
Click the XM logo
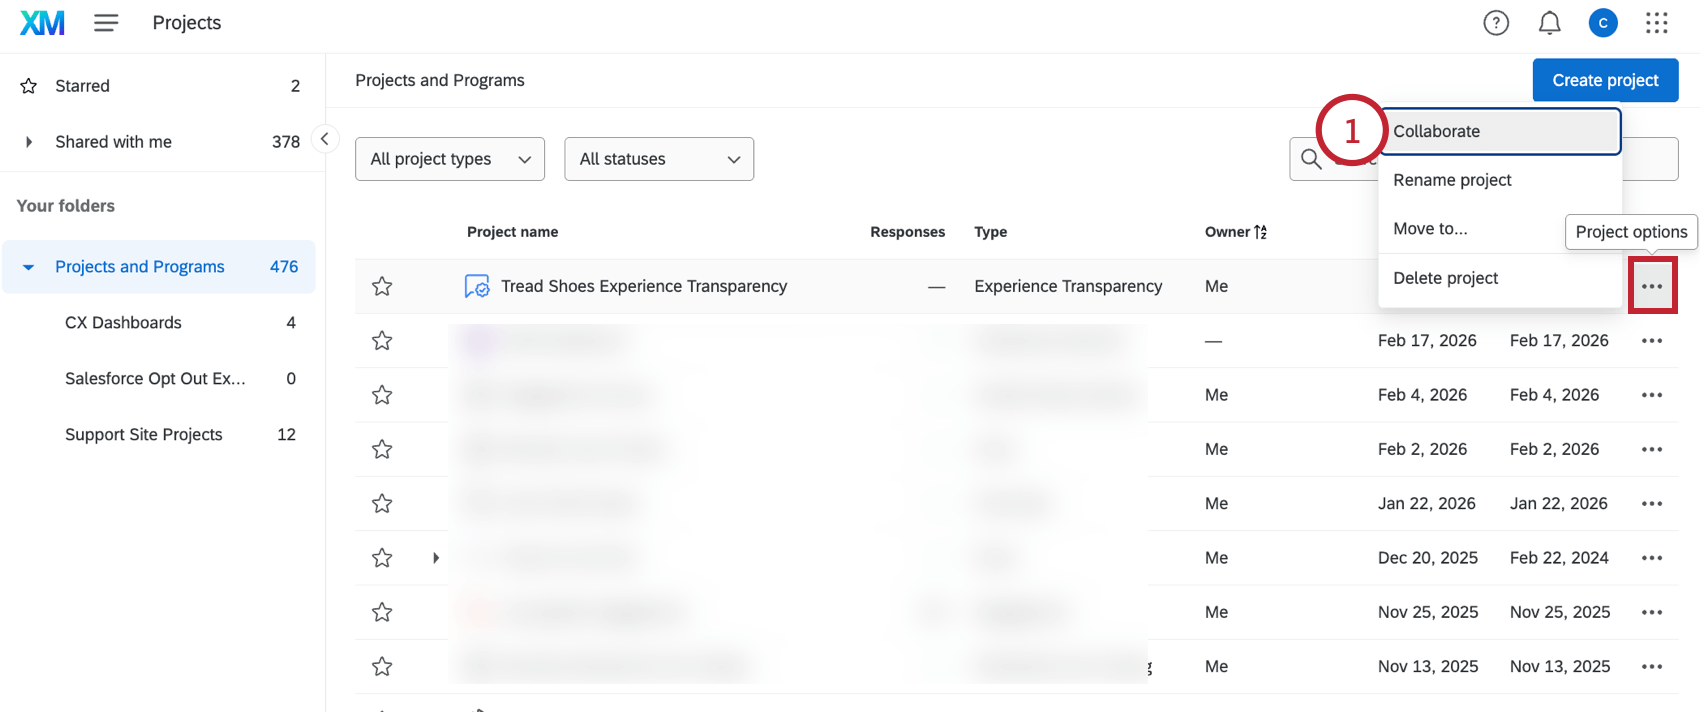click(x=42, y=23)
